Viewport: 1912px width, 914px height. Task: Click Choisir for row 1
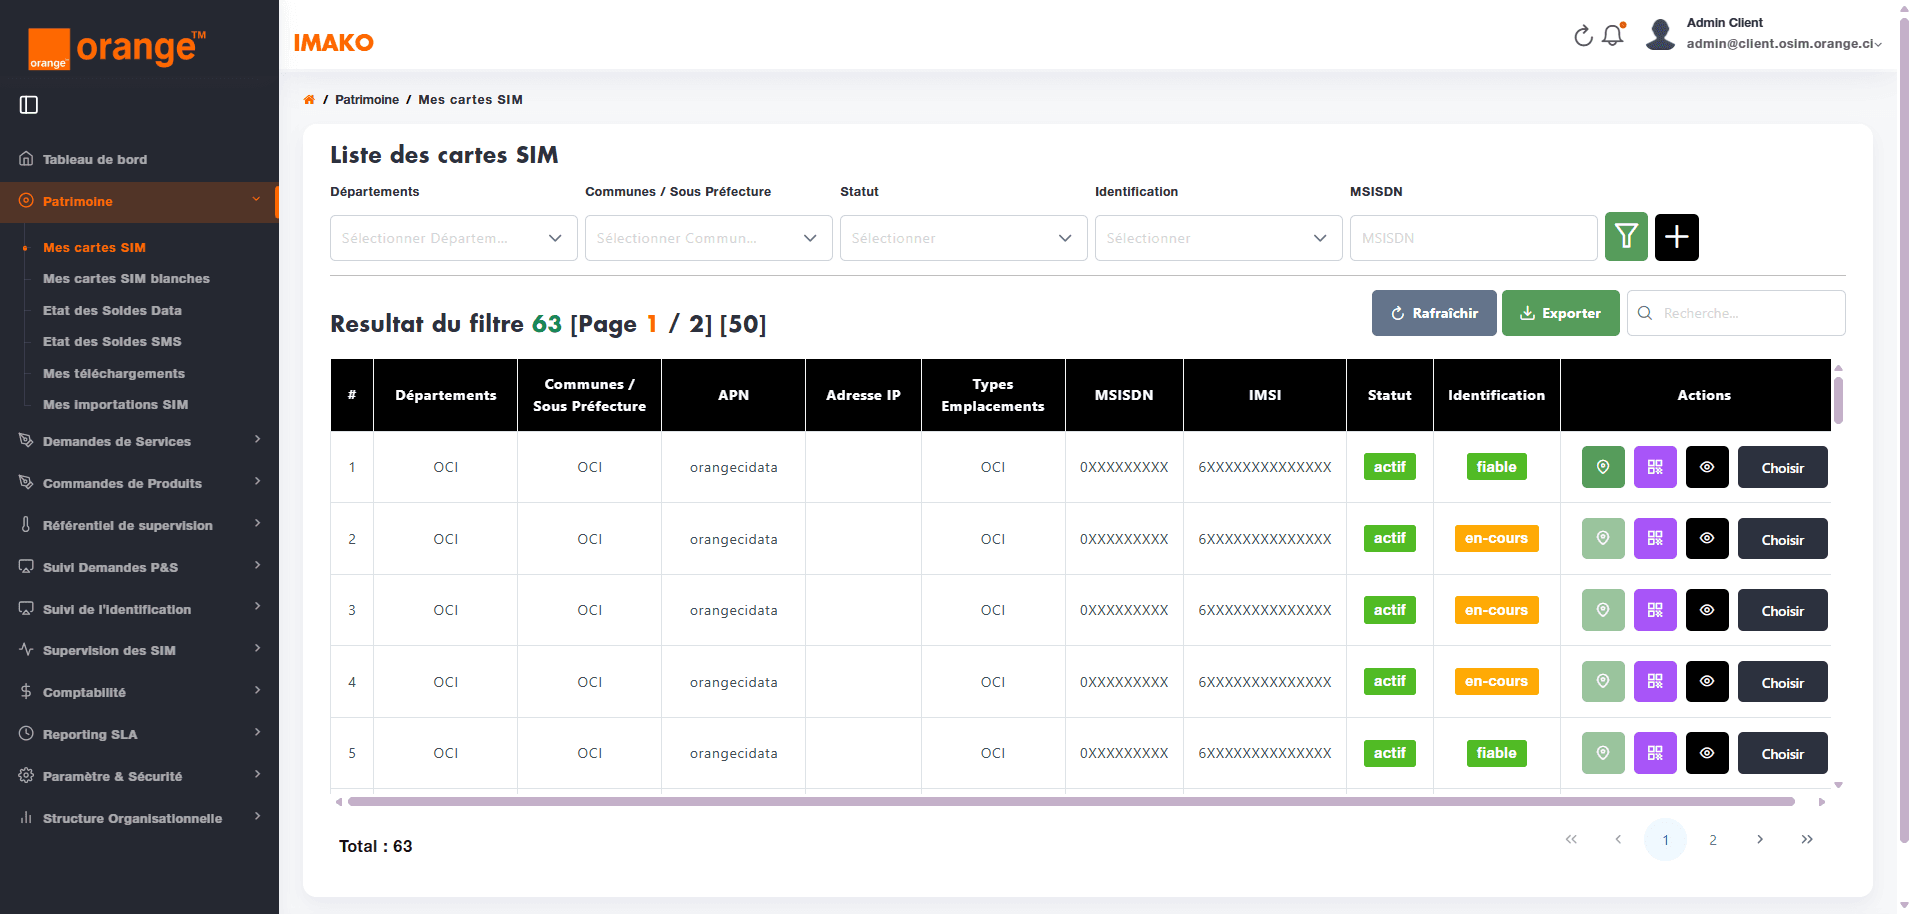click(x=1782, y=467)
